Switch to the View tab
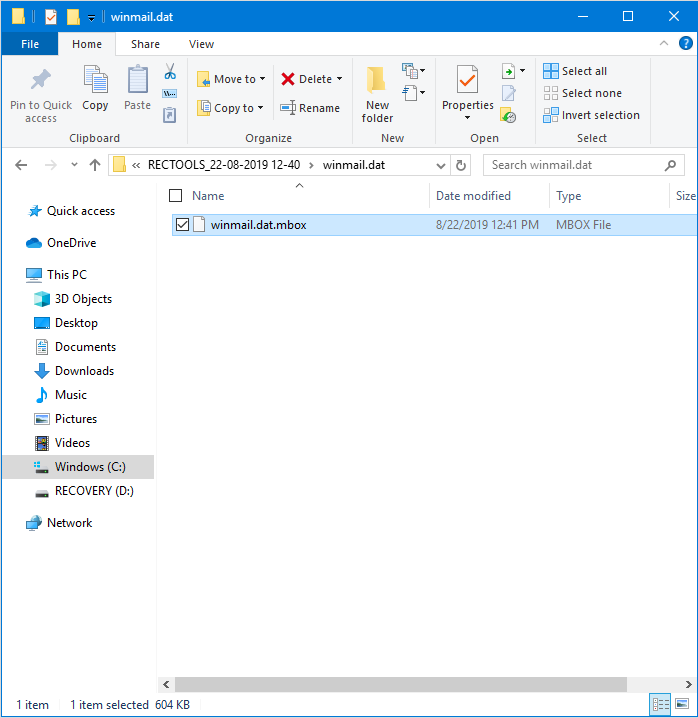The width and height of the screenshot is (698, 718). pos(201,44)
